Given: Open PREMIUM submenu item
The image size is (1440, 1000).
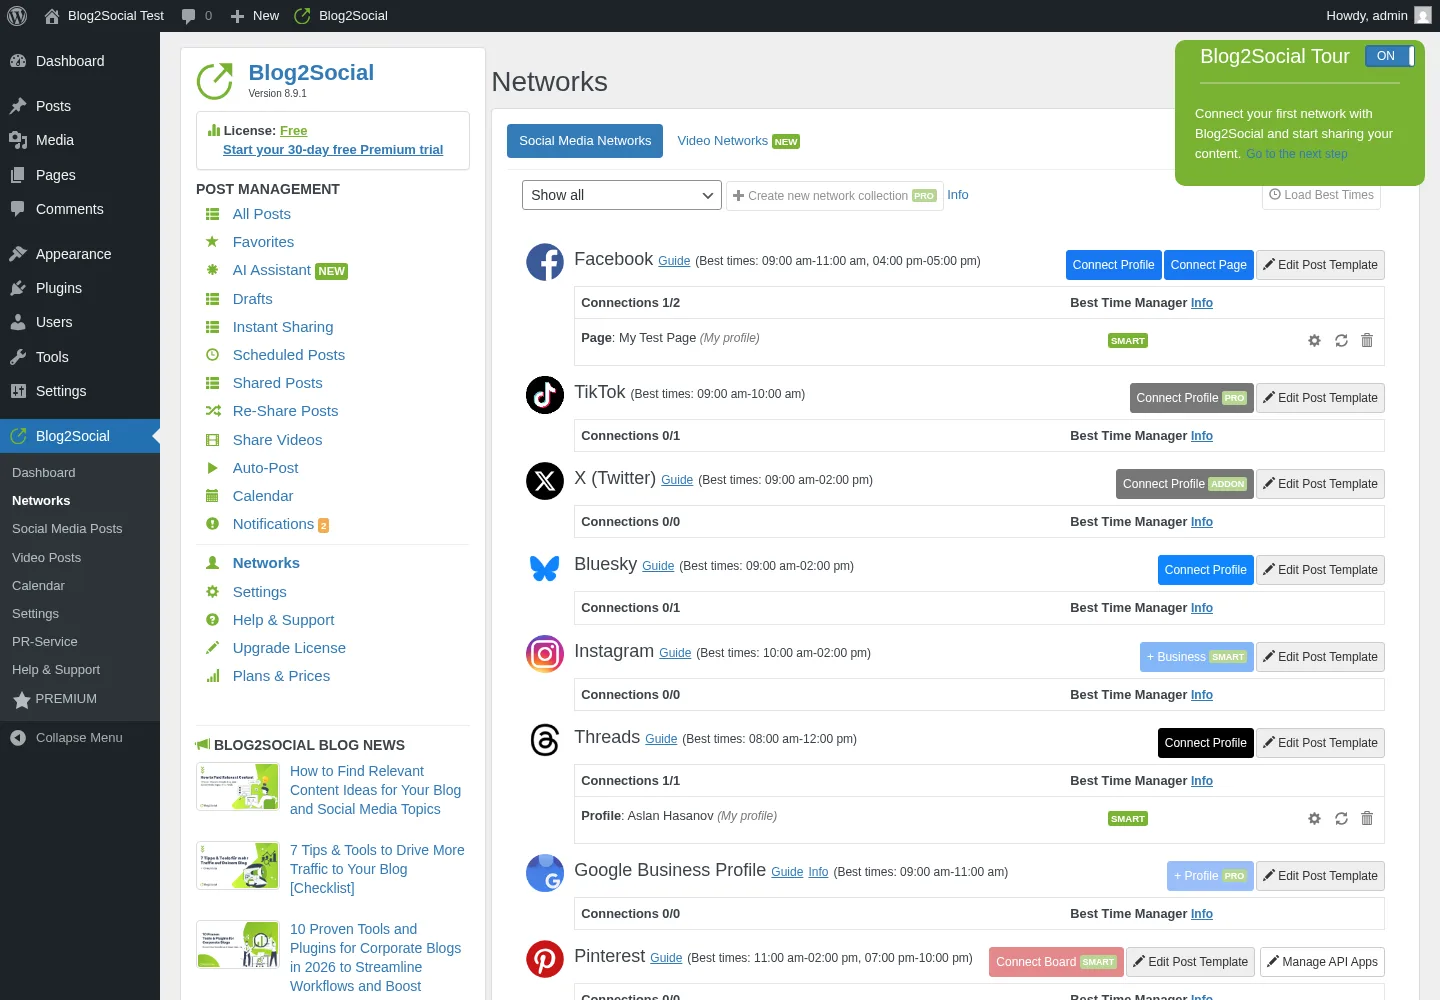Looking at the screenshot, I should click(55, 699).
